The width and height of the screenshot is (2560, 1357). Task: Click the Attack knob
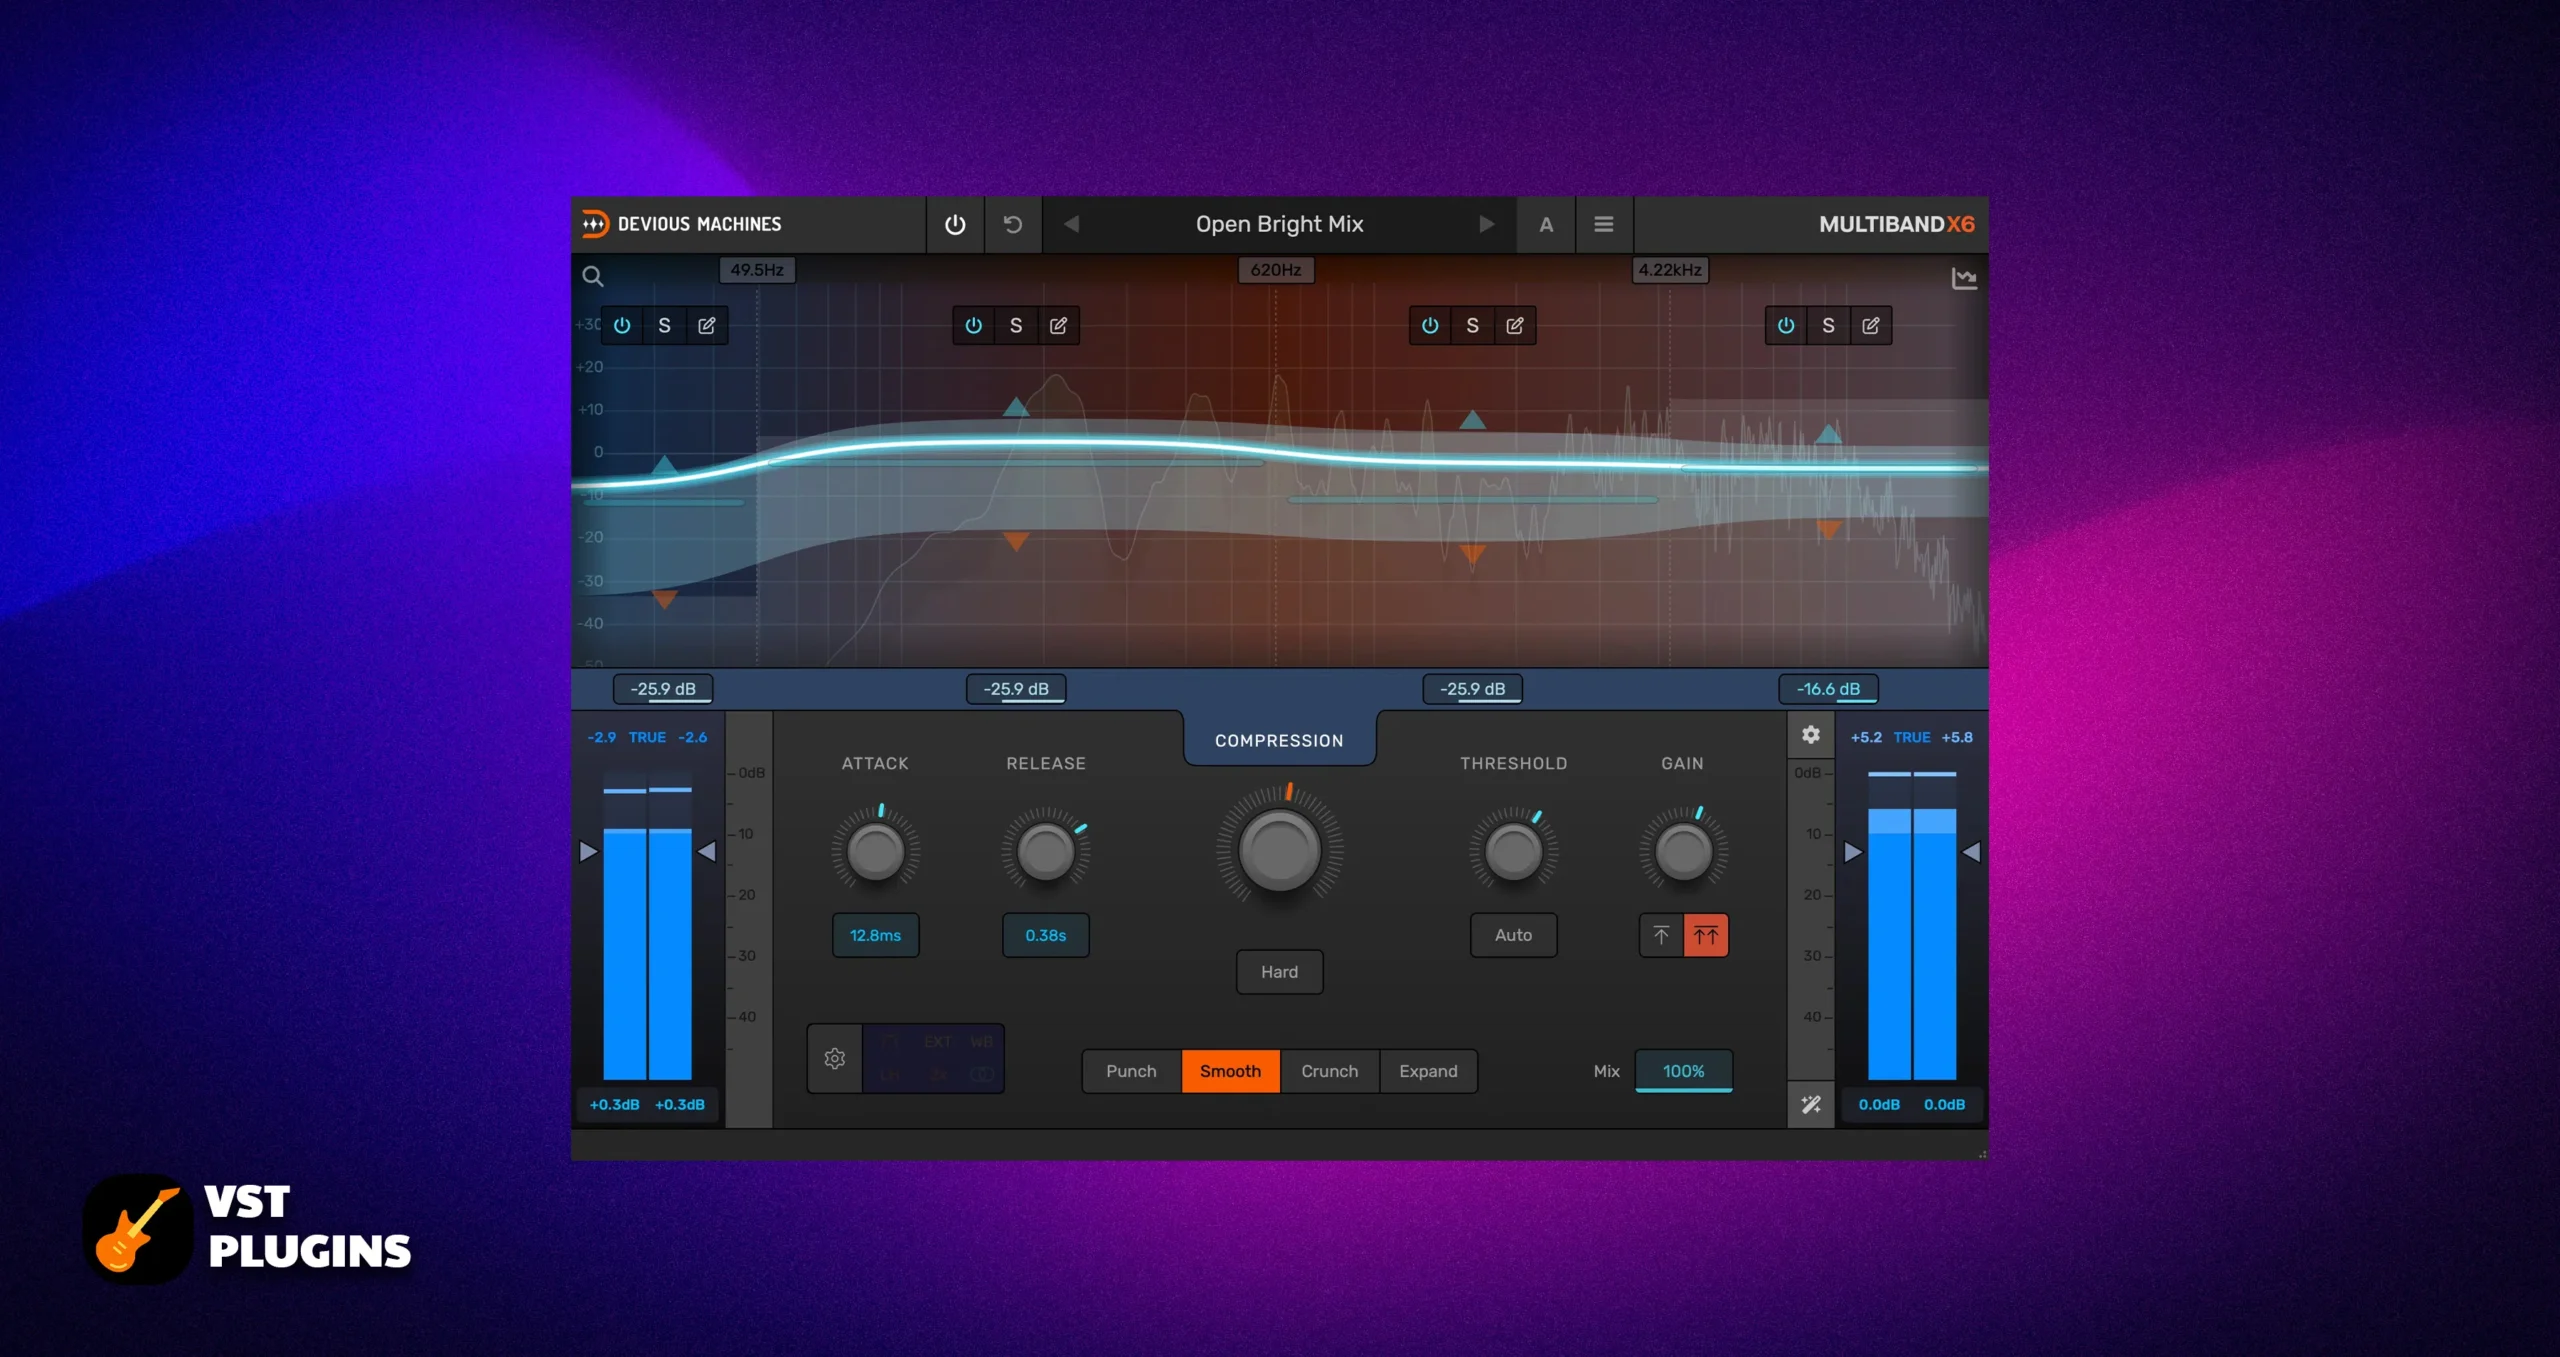pyautogui.click(x=875, y=852)
